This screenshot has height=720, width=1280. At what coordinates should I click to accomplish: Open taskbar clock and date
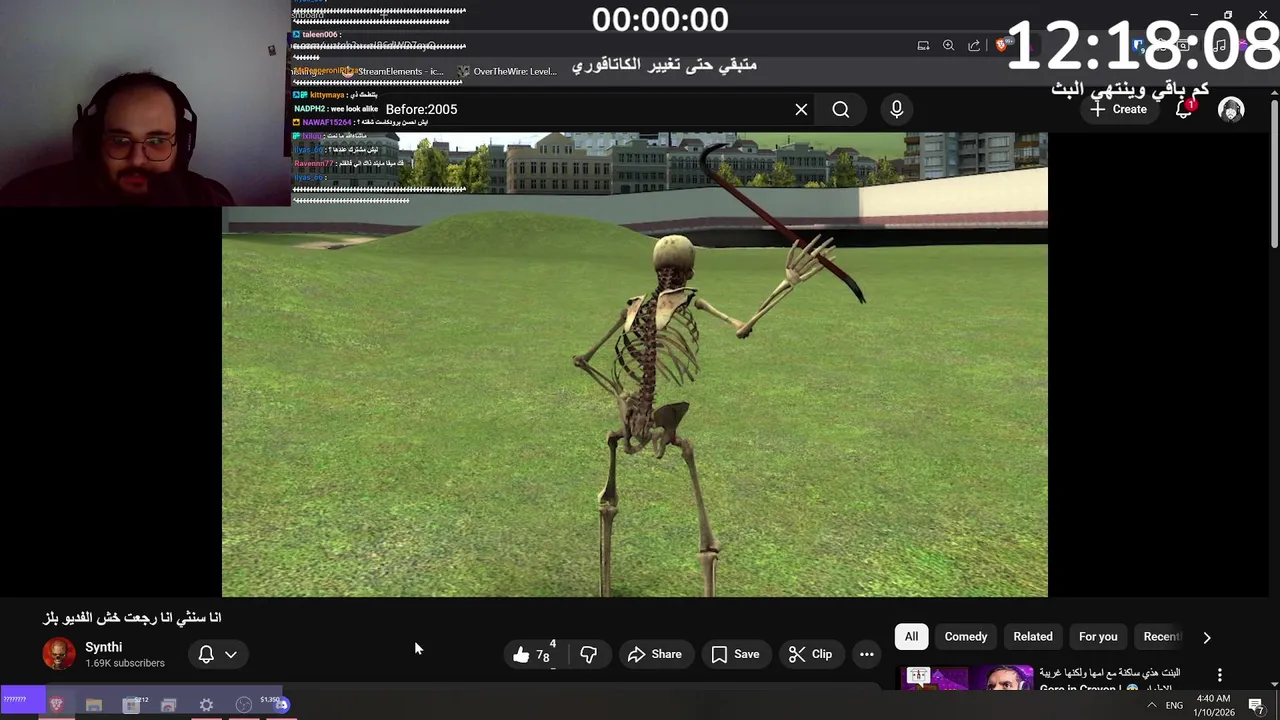point(1213,705)
